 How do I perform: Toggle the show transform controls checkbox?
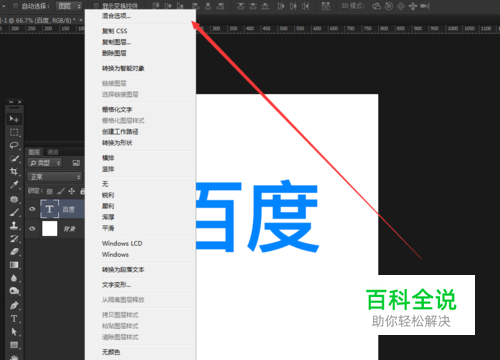(96, 6)
